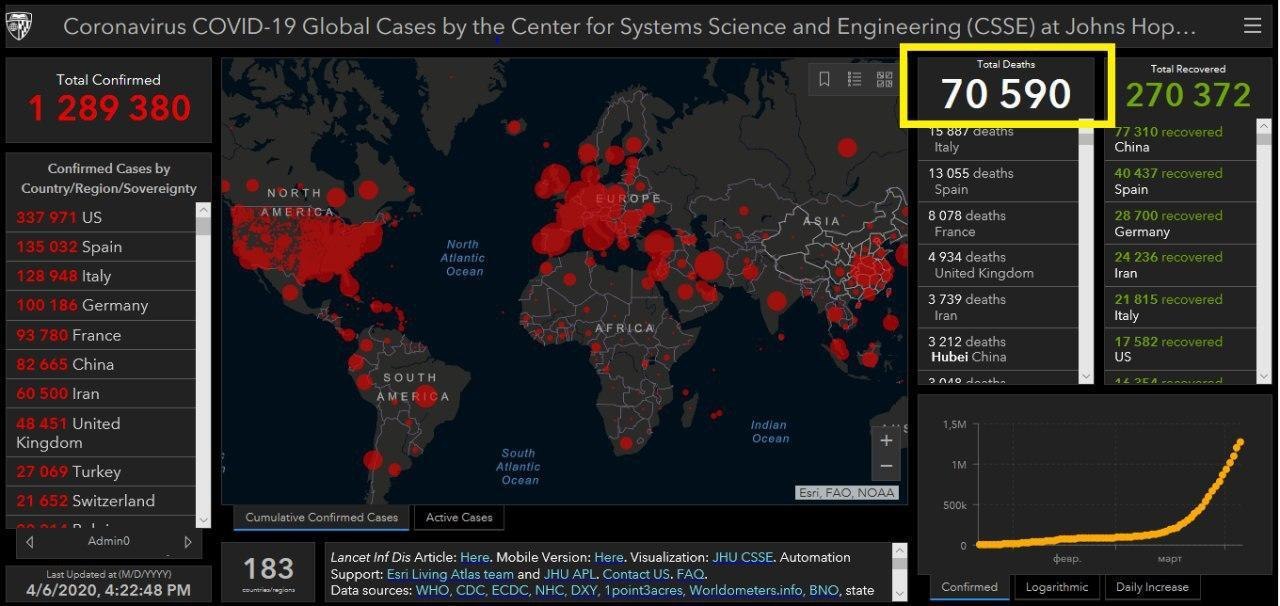This screenshot has height=606, width=1280.
Task: Open the map legend list icon
Action: 854,79
